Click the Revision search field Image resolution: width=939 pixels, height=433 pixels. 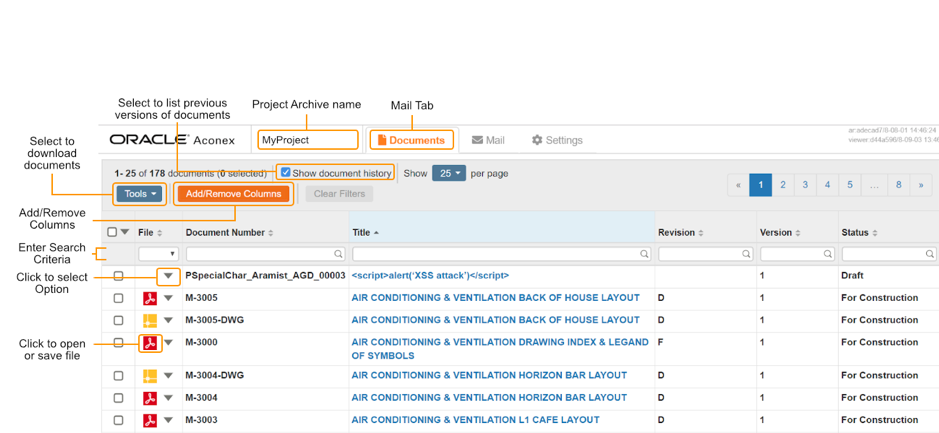pyautogui.click(x=705, y=254)
